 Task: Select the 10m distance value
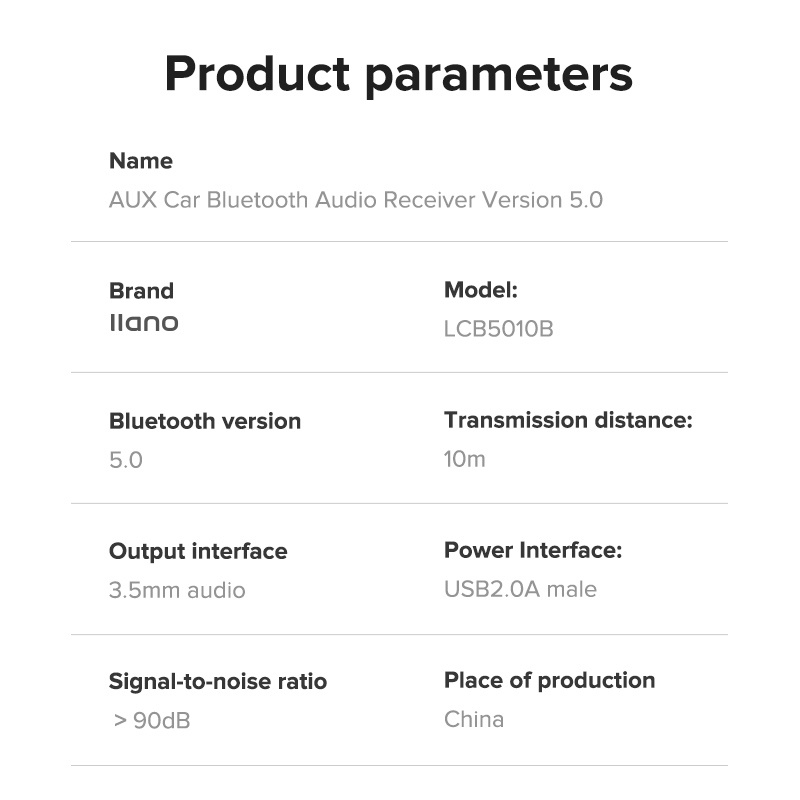[x=464, y=459]
